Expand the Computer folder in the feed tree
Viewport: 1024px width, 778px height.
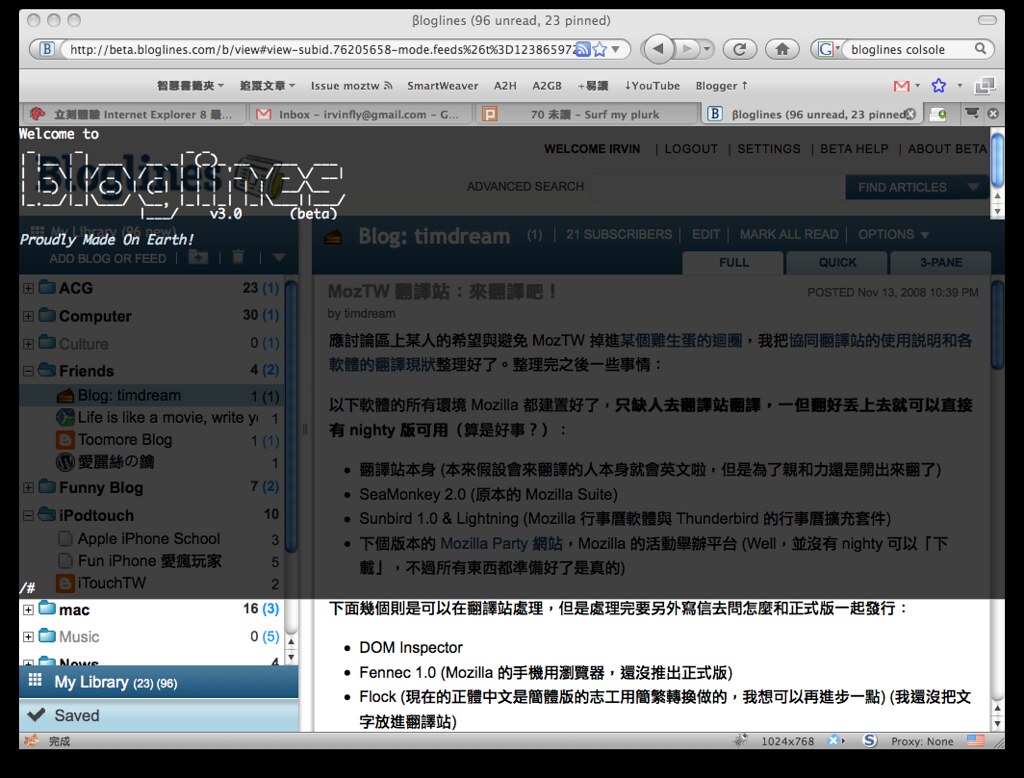pyautogui.click(x=26, y=316)
